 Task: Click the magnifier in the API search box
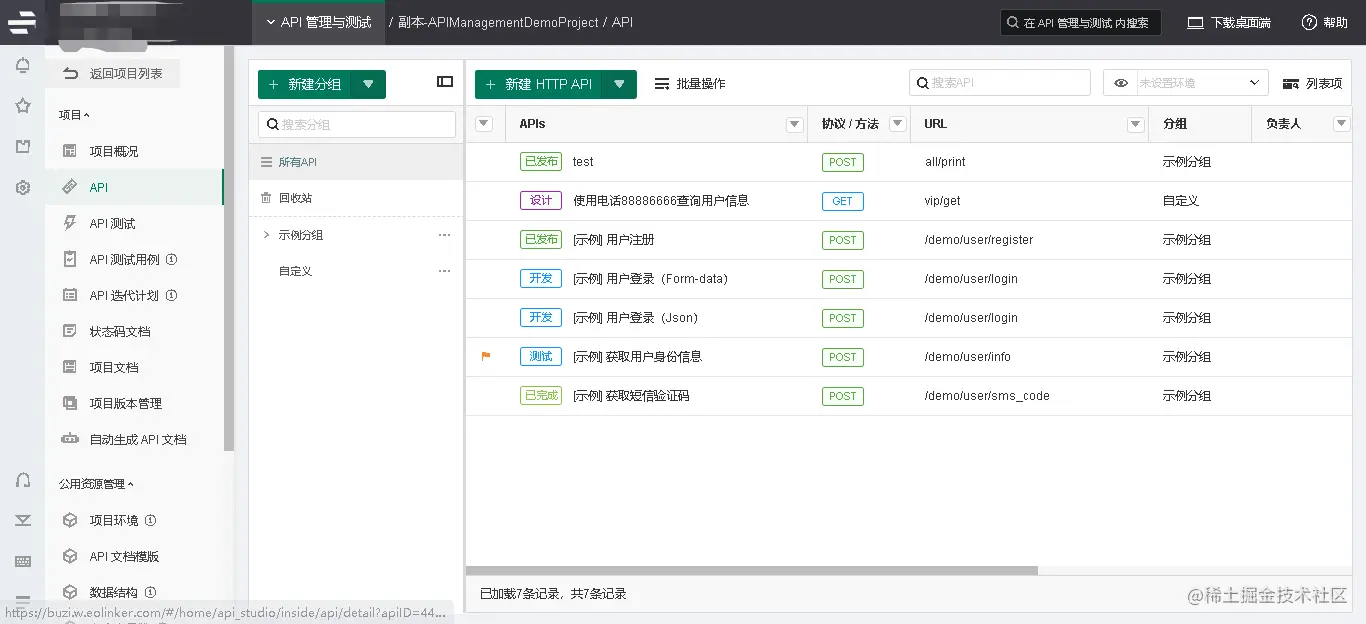pos(923,83)
